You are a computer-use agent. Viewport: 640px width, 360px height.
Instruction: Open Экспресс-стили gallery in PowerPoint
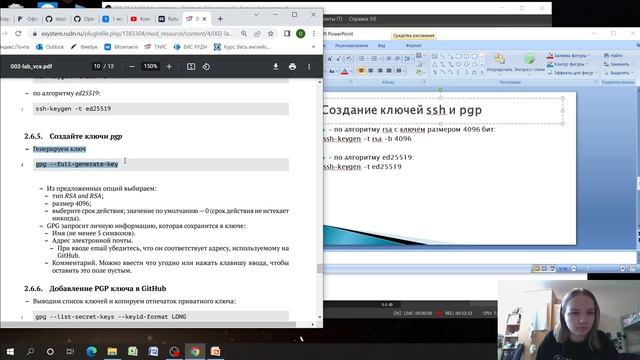(529, 64)
